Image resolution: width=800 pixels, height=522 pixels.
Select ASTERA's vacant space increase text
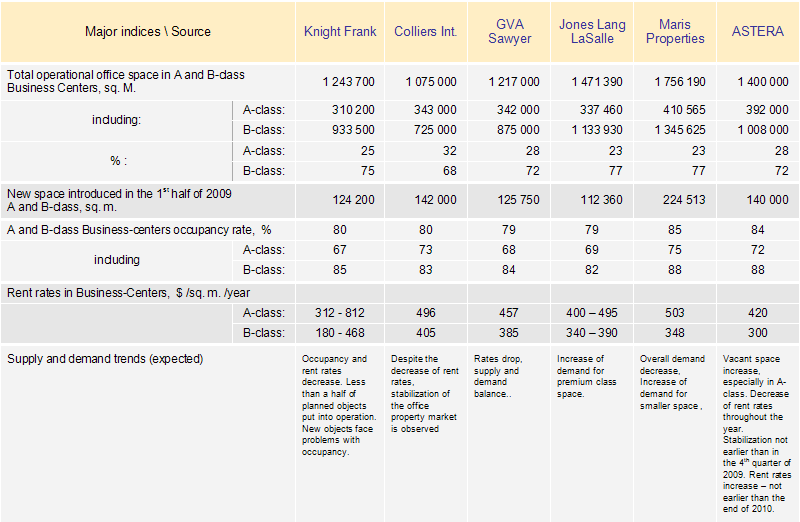tap(757, 434)
